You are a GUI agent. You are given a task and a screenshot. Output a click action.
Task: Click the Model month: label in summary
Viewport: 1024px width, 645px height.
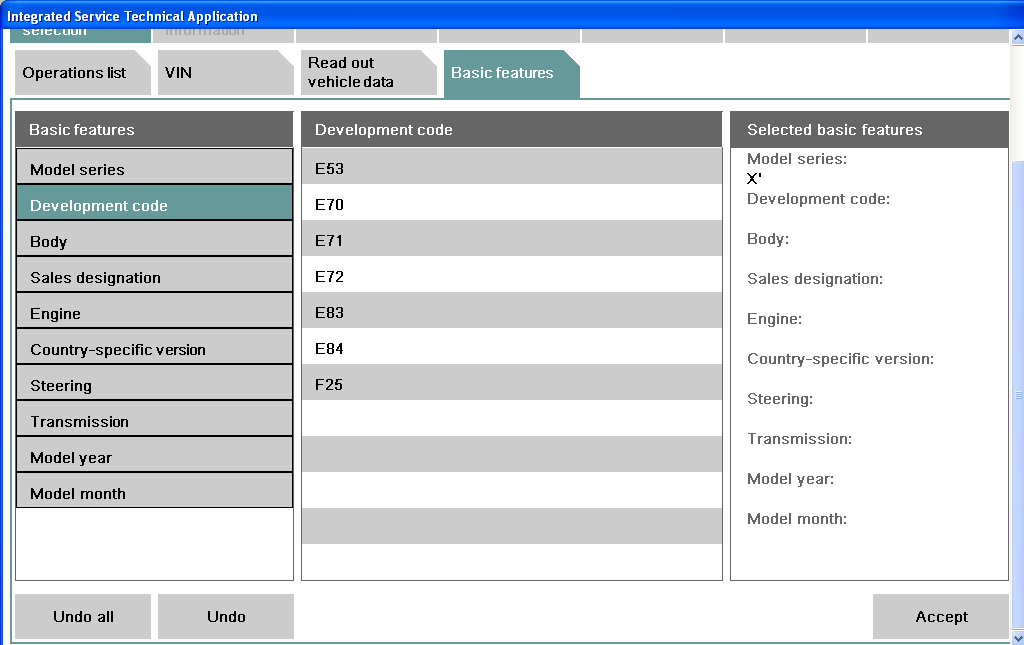(797, 518)
